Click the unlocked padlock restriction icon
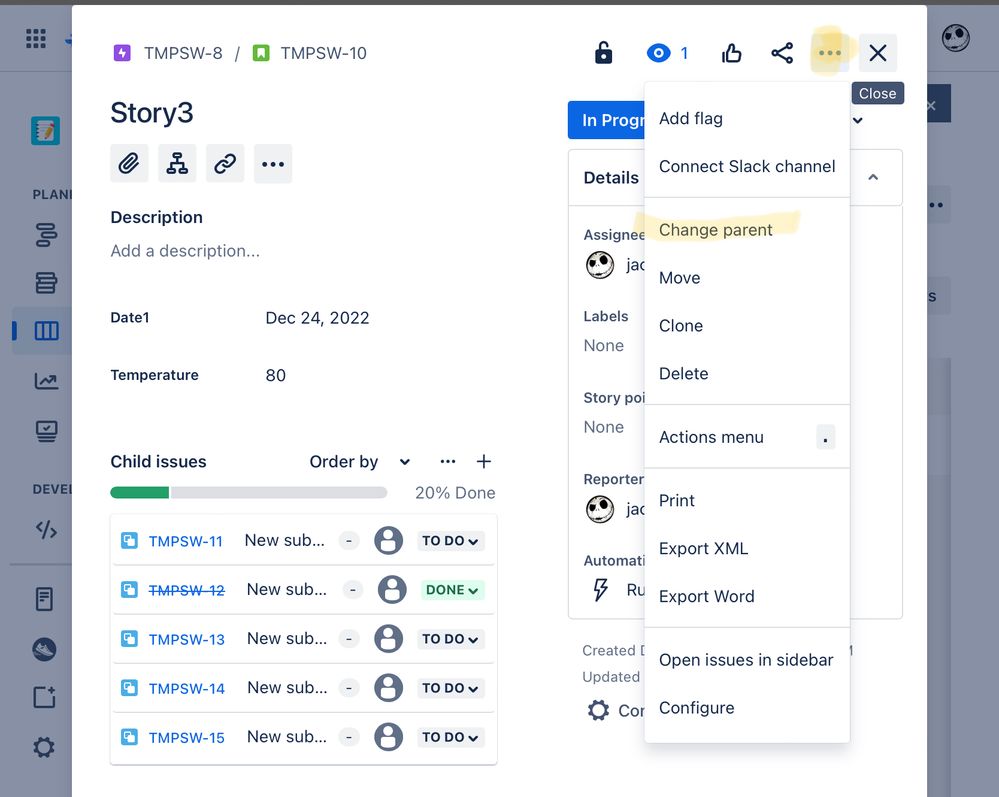This screenshot has height=797, width=999. [603, 53]
